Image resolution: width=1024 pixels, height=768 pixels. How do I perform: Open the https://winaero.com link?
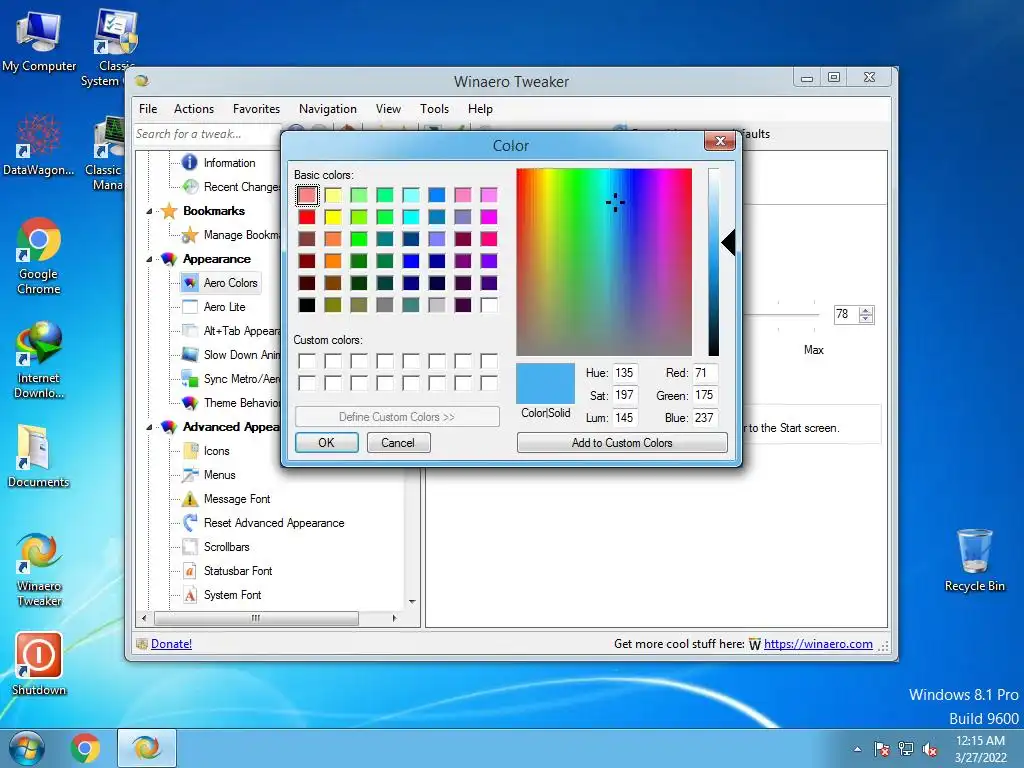pyautogui.click(x=818, y=644)
